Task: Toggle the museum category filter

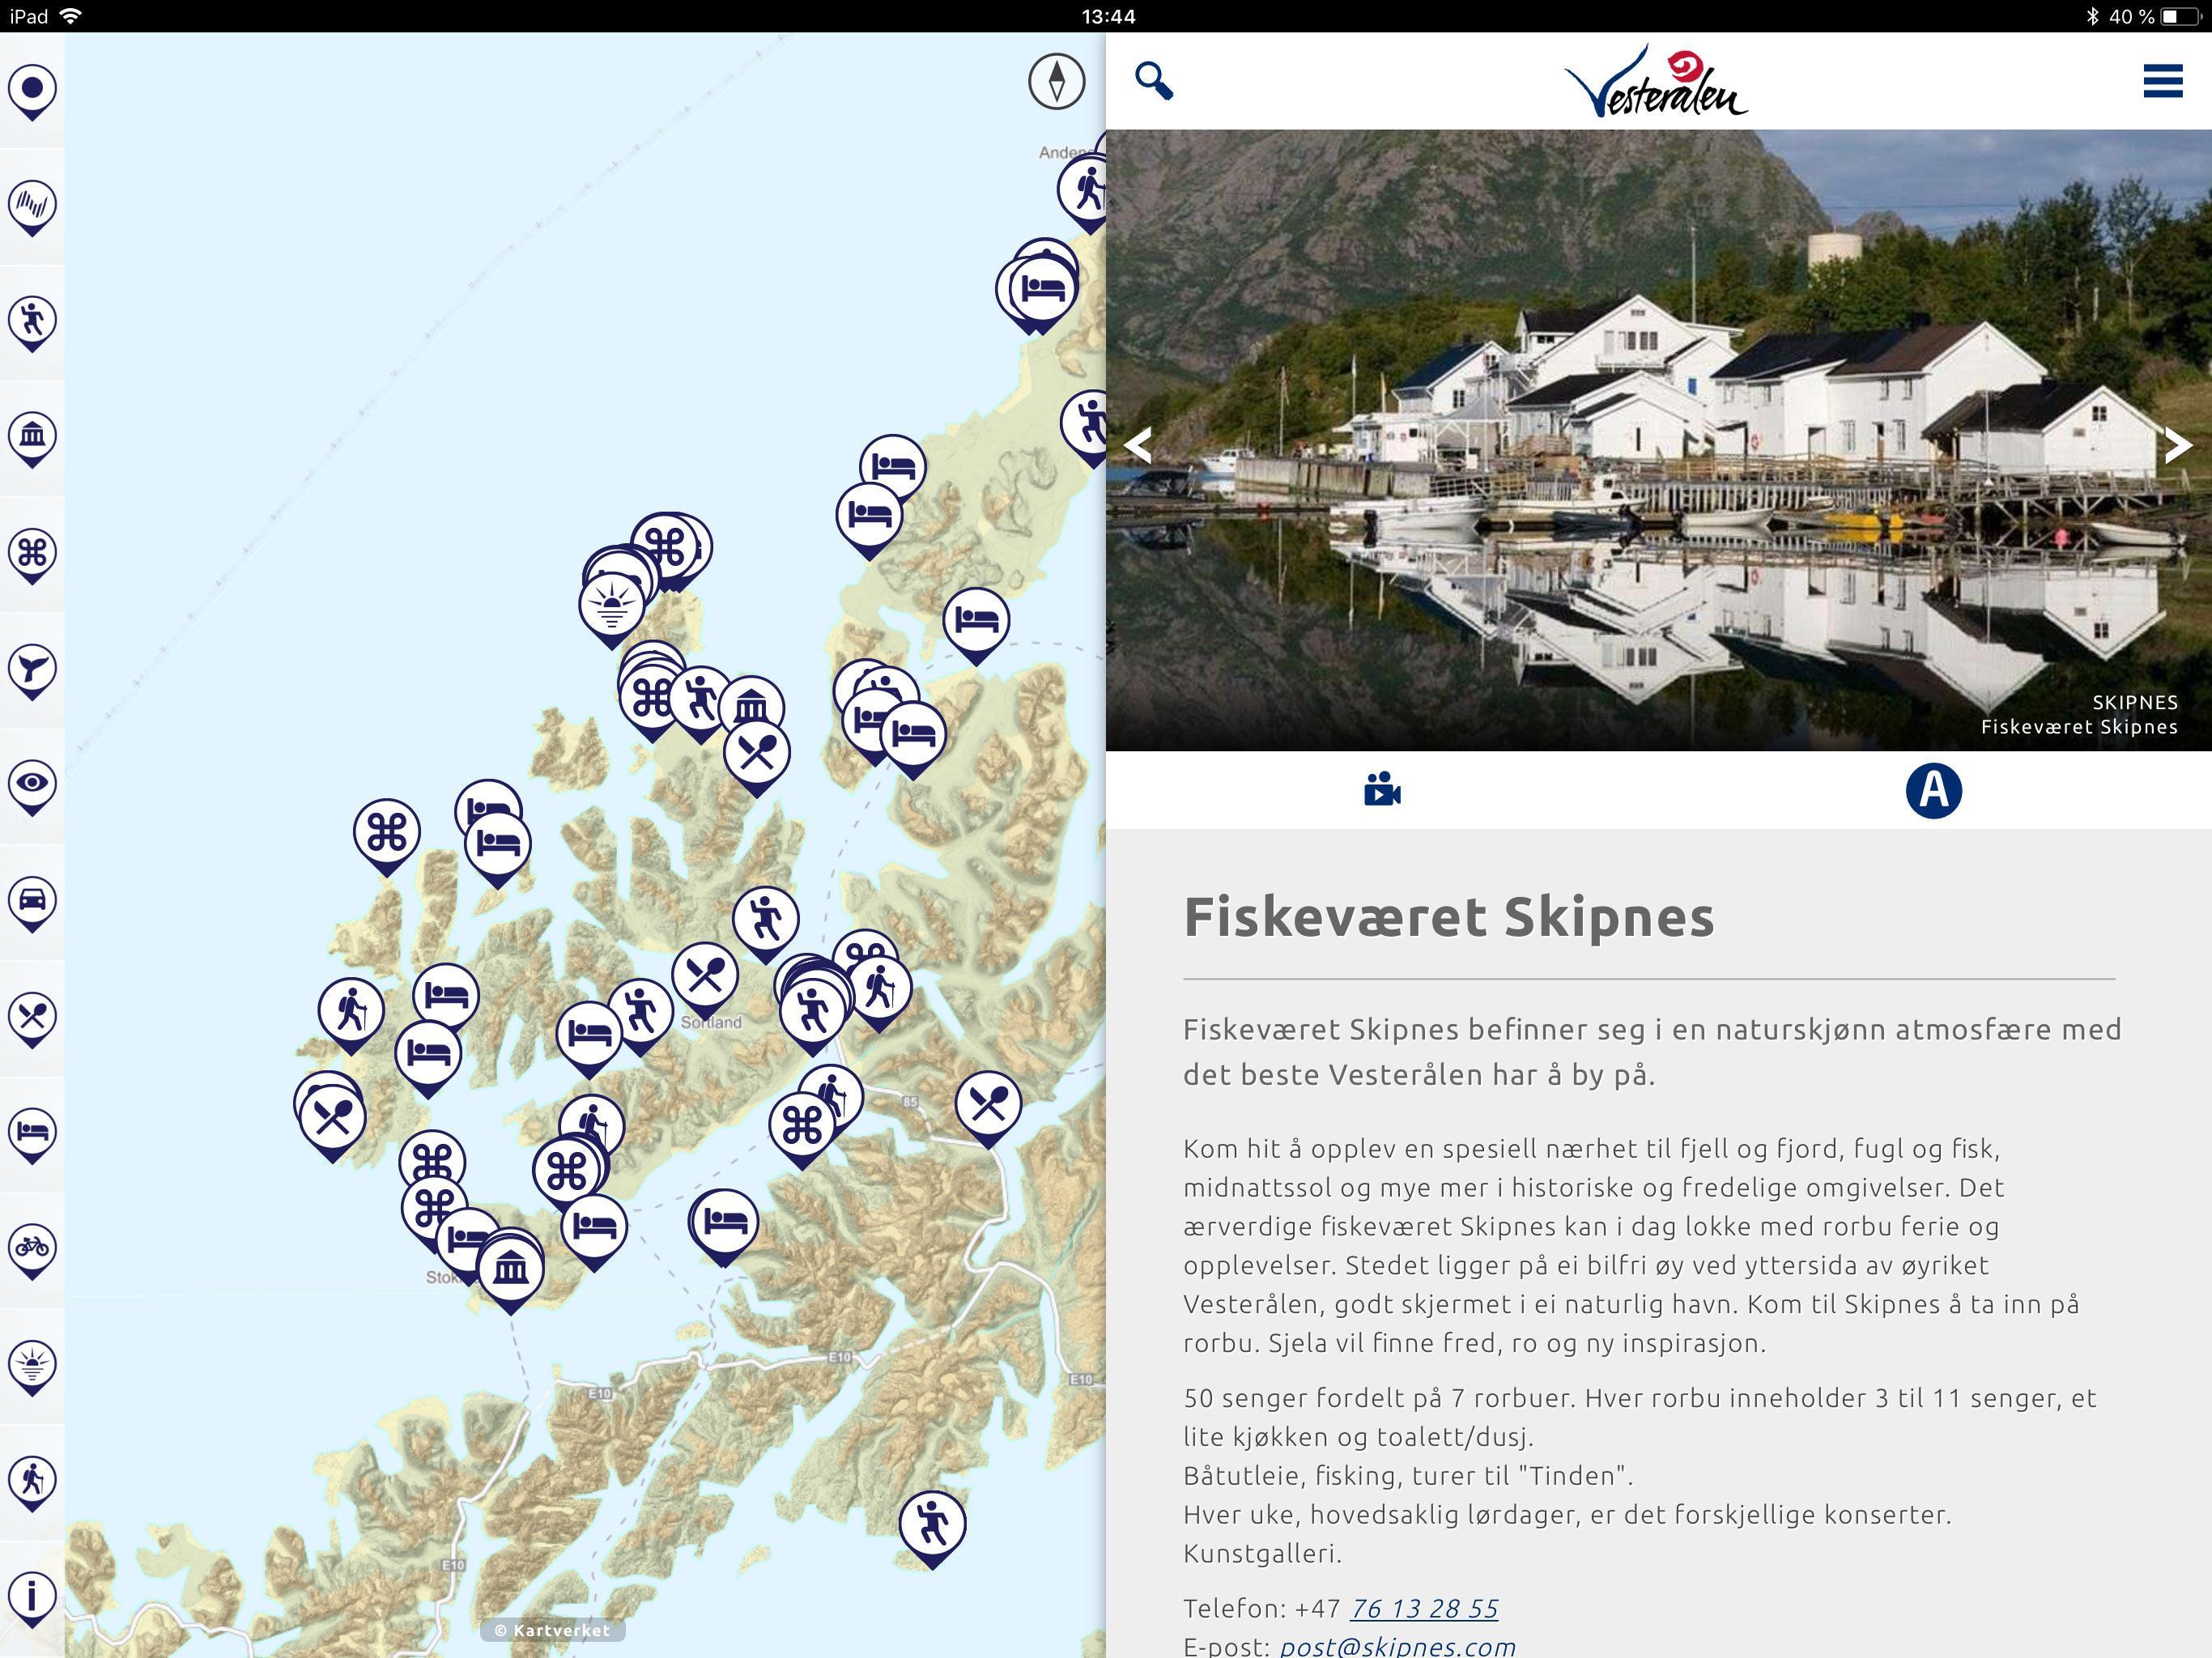Action: tap(32, 439)
